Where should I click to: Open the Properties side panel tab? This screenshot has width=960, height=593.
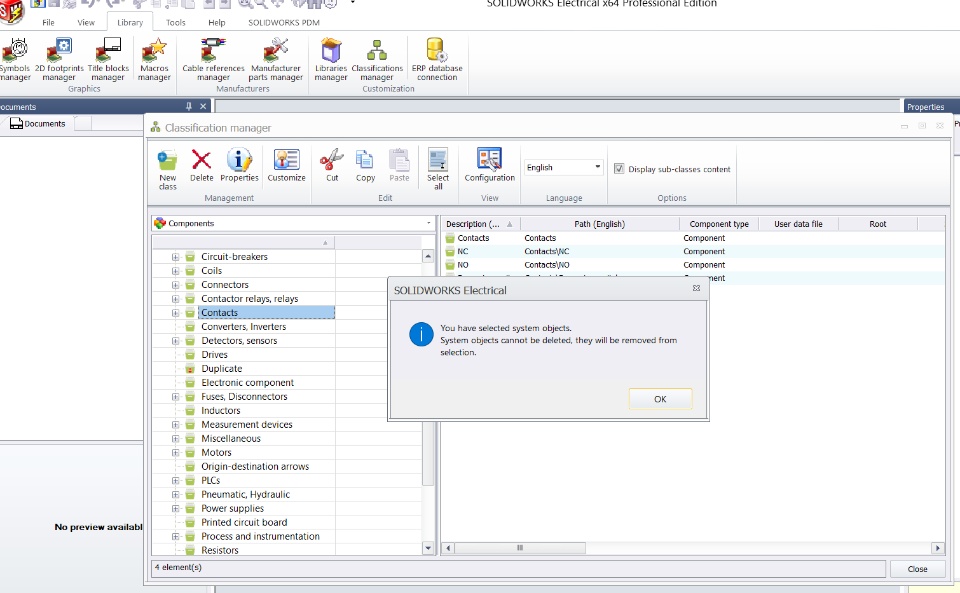click(x=925, y=106)
